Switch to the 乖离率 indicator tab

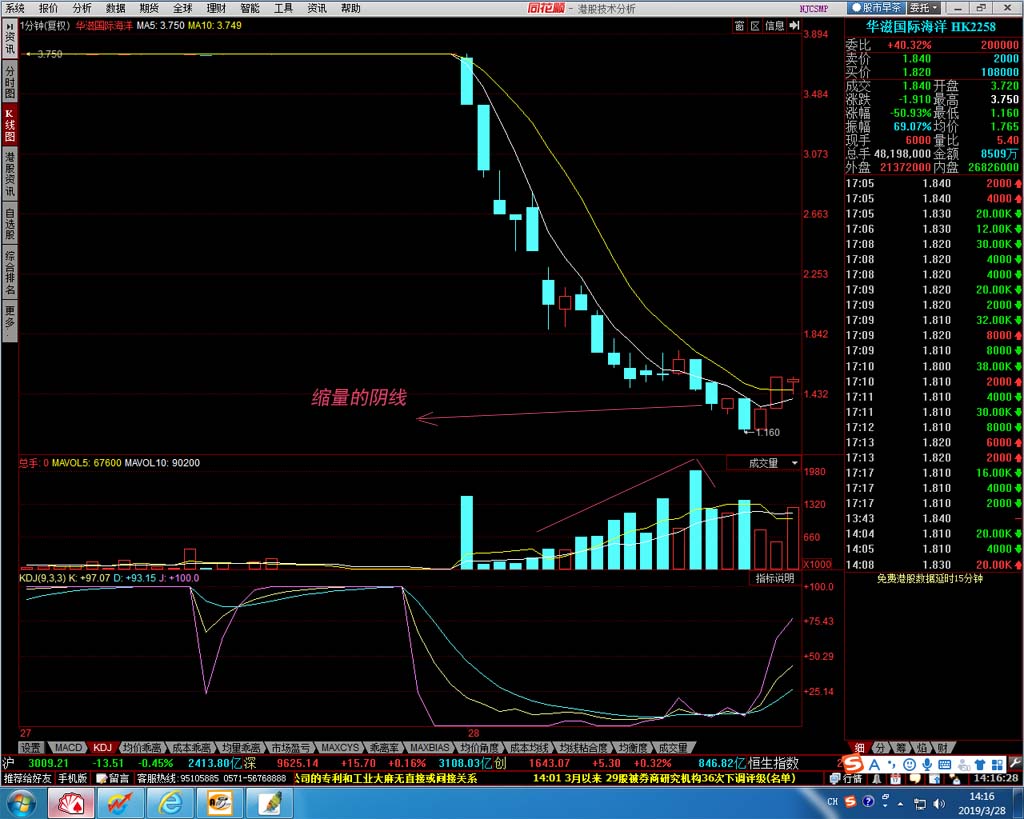(384, 747)
